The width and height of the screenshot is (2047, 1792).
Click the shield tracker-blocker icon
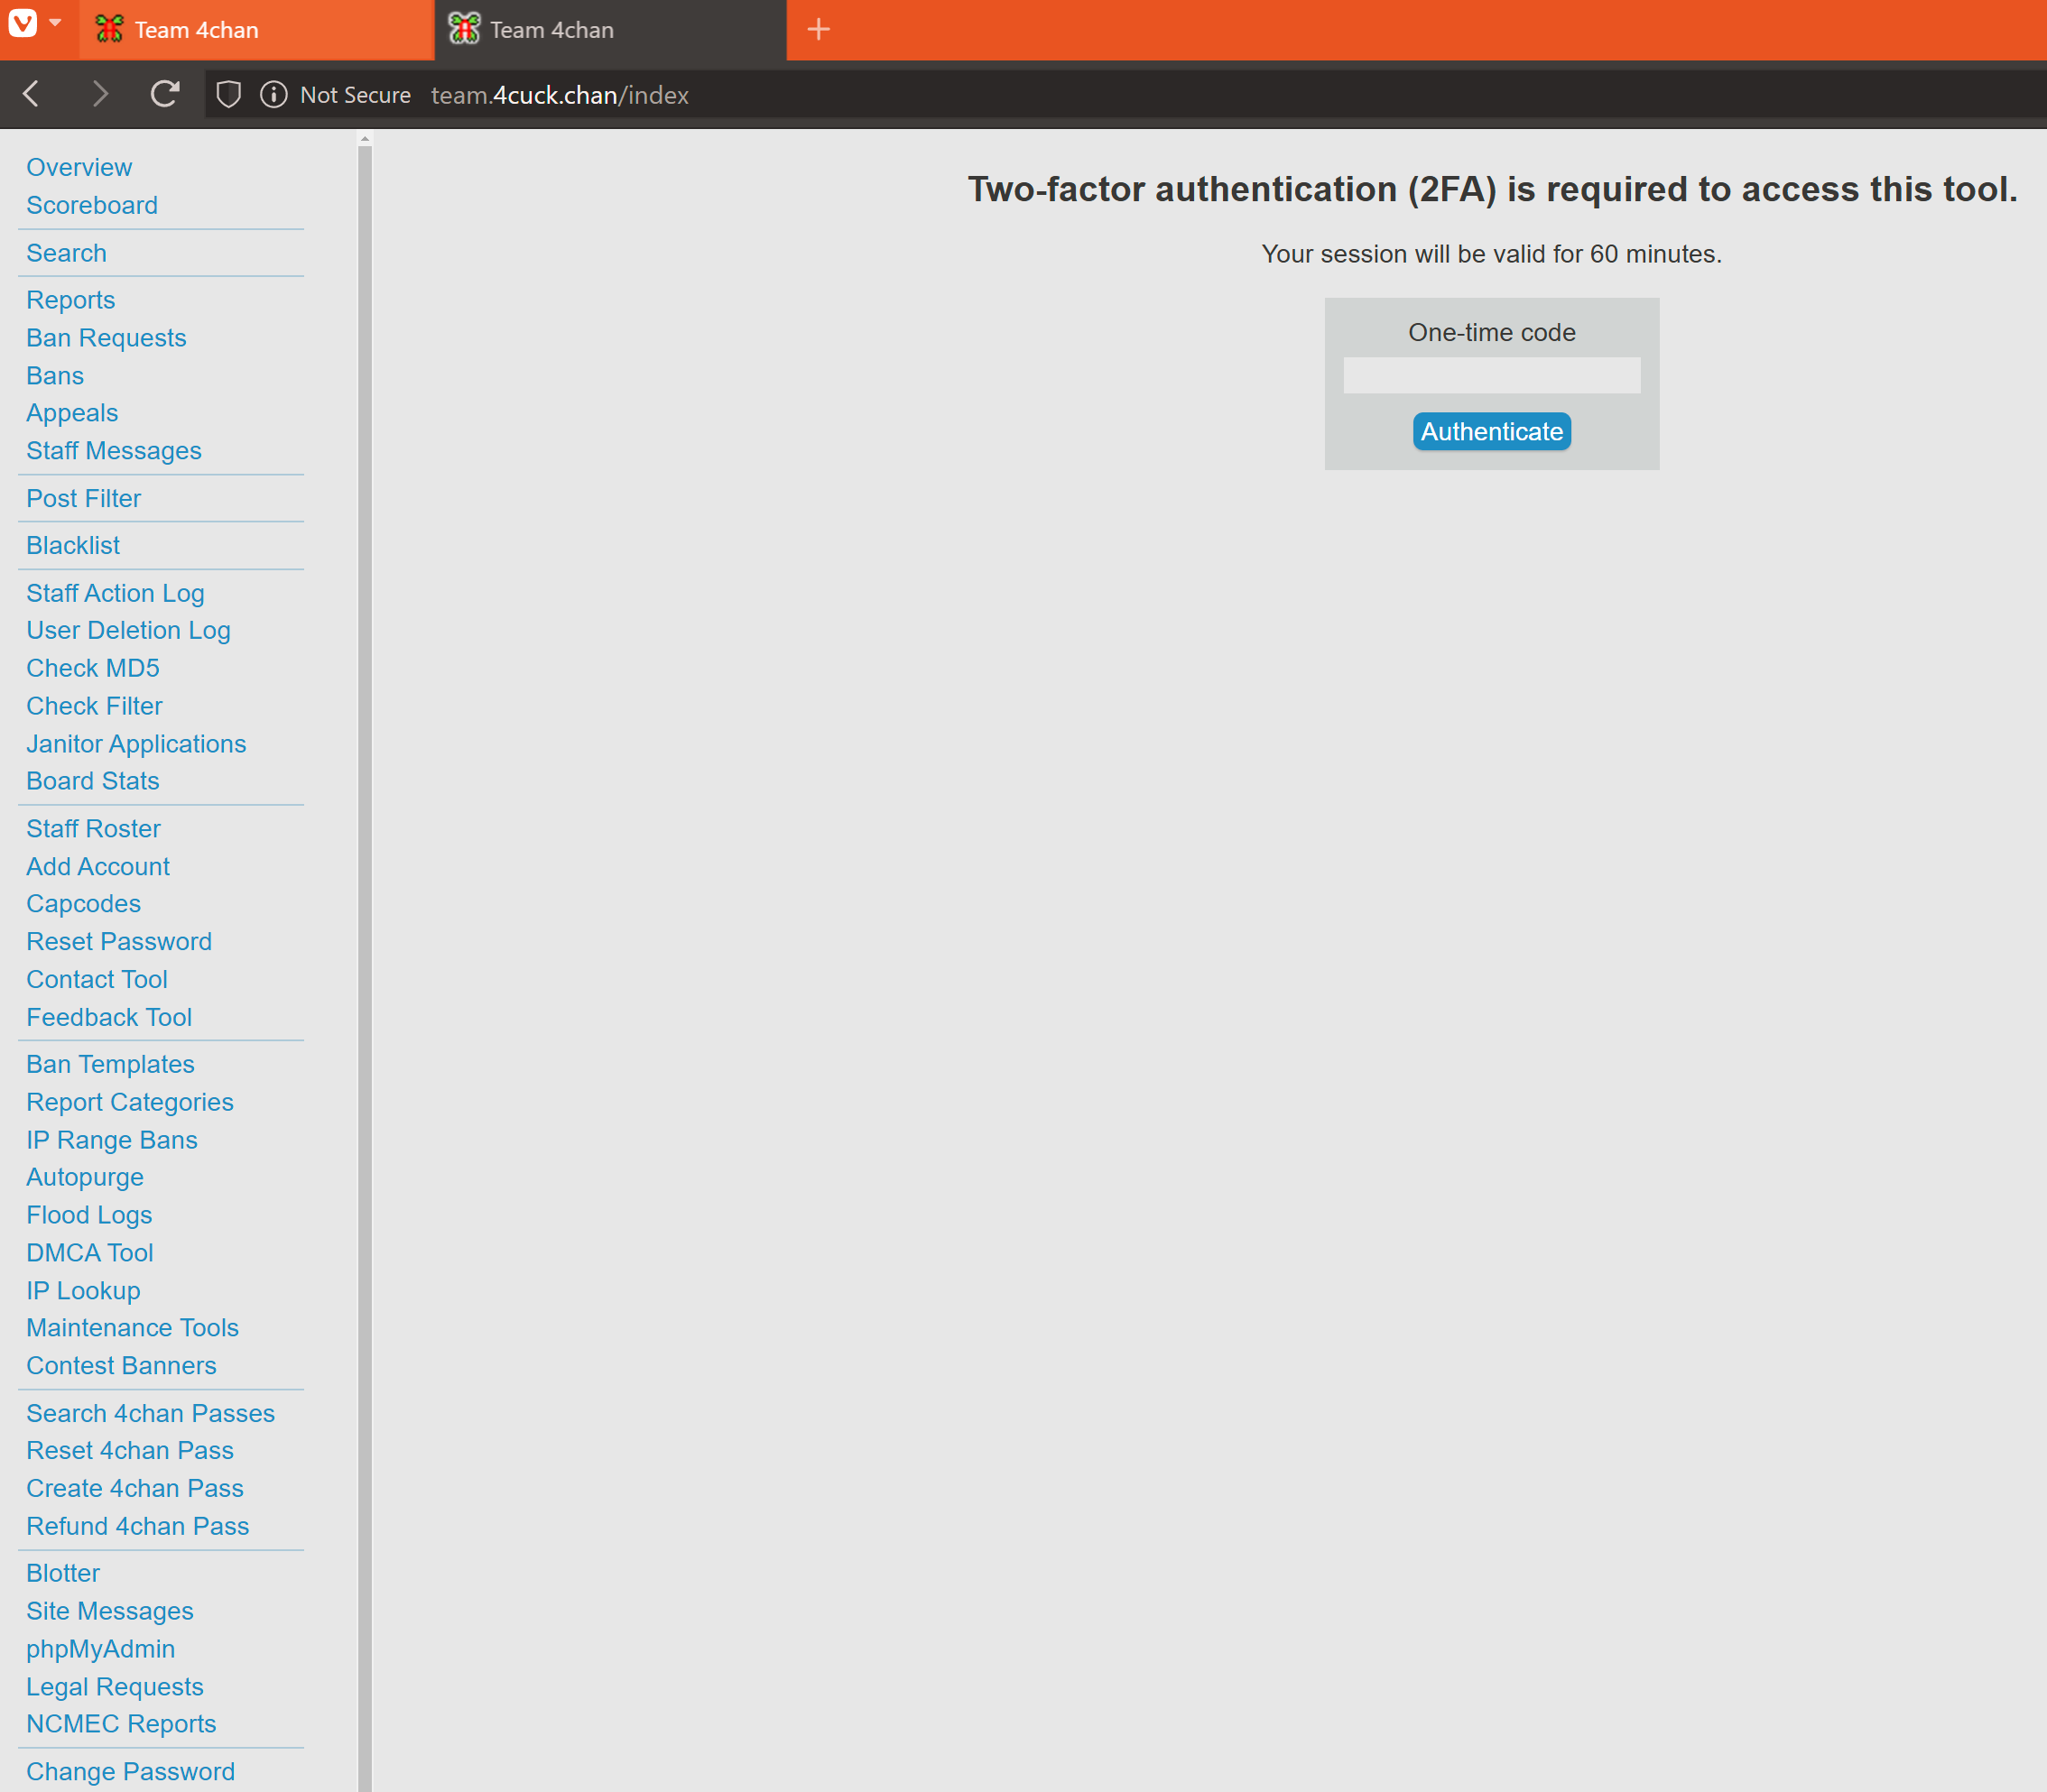click(229, 94)
